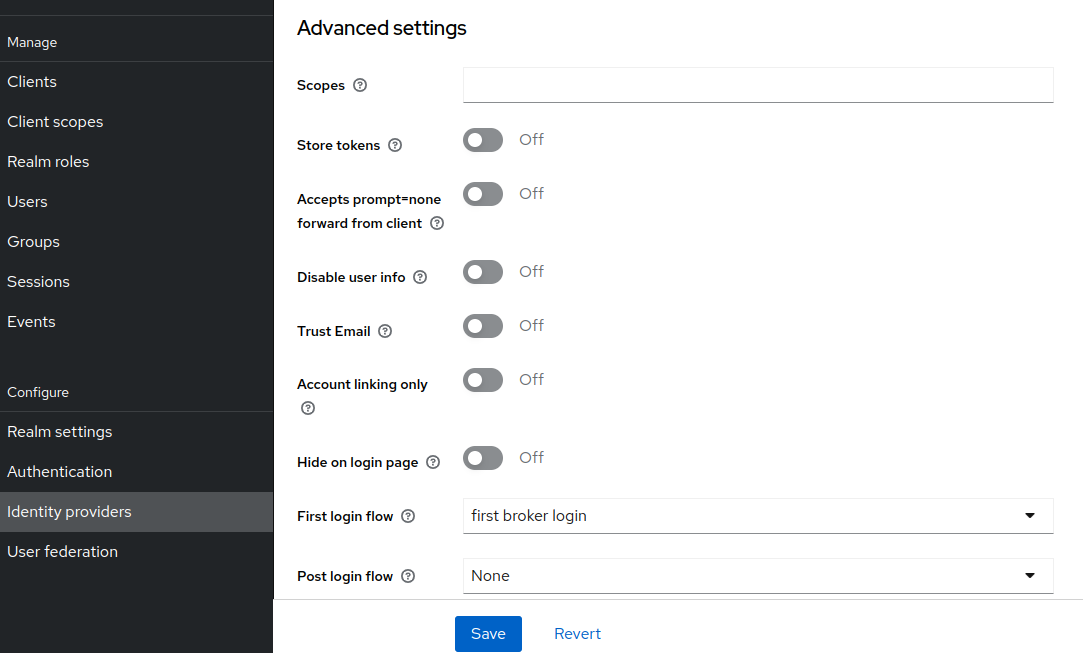Navigate to Authentication in the sidebar

(60, 471)
